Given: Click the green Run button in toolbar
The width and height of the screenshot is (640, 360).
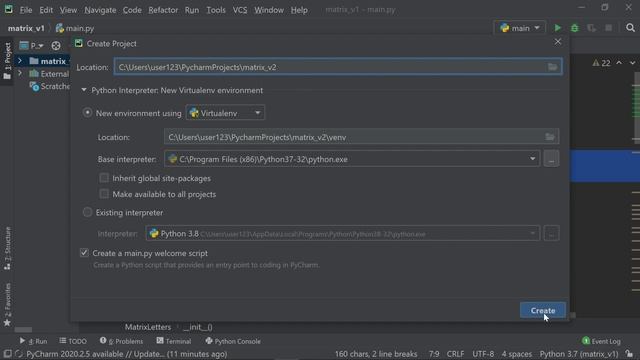Looking at the screenshot, I should (557, 28).
